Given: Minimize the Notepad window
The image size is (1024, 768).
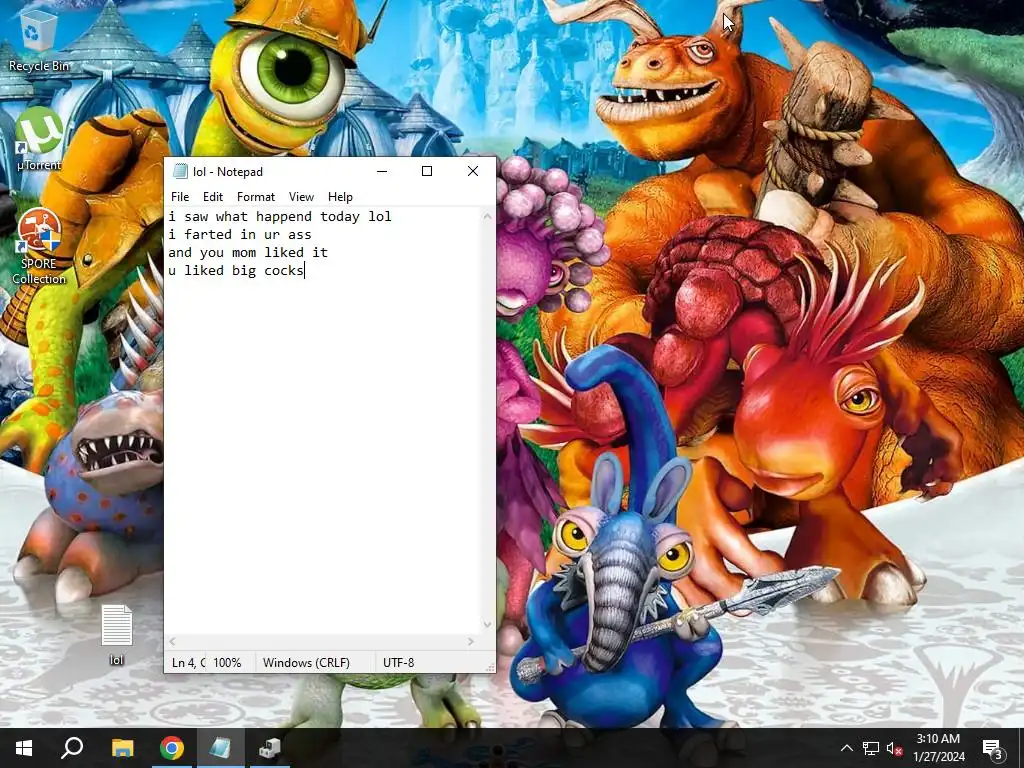Looking at the screenshot, I should [x=382, y=171].
